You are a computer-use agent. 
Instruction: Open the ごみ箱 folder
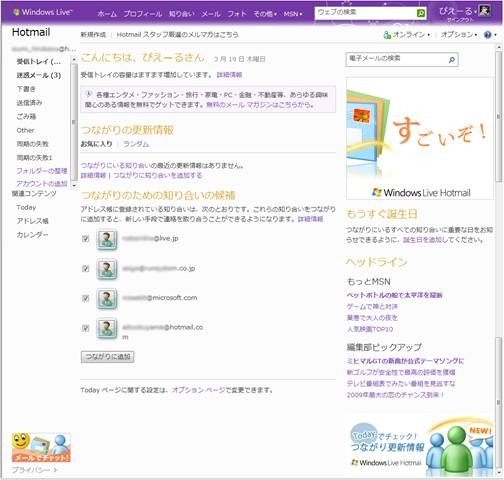click(x=26, y=116)
